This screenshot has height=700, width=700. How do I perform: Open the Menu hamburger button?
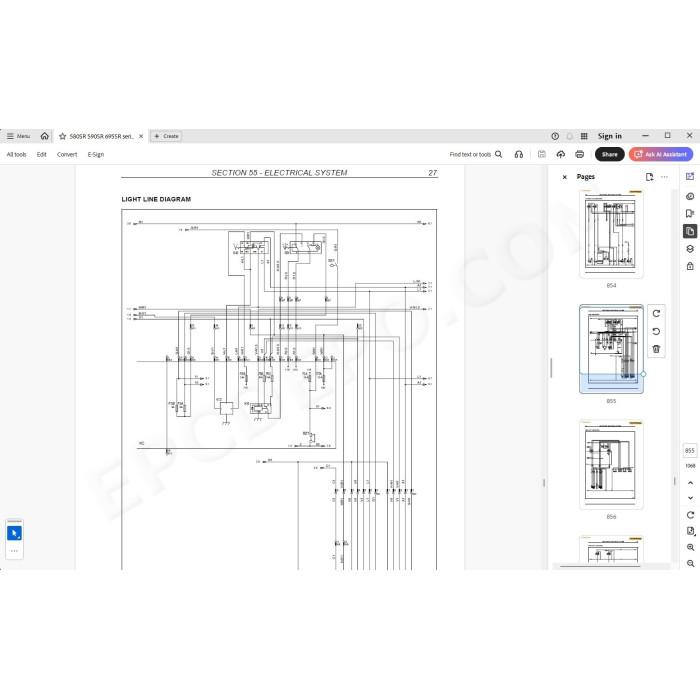pyautogui.click(x=18, y=136)
